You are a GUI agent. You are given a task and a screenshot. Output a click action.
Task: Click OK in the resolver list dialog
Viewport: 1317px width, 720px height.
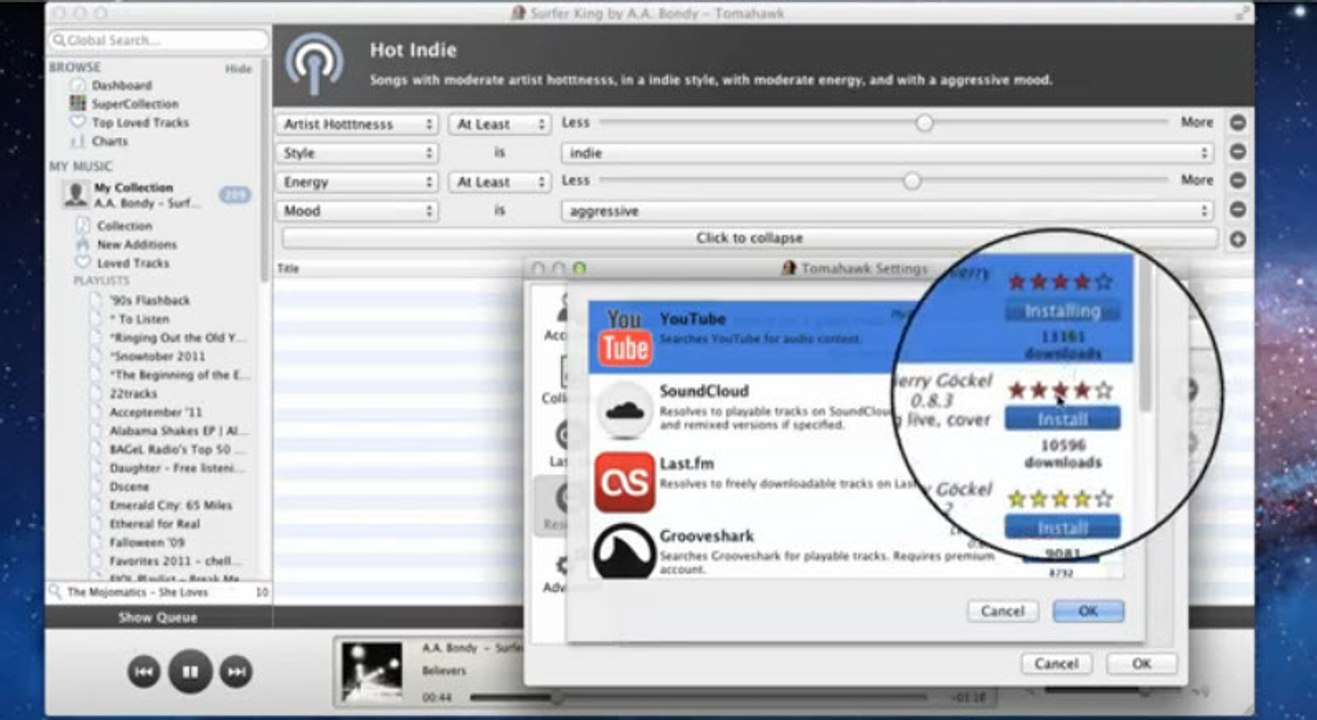click(1088, 611)
